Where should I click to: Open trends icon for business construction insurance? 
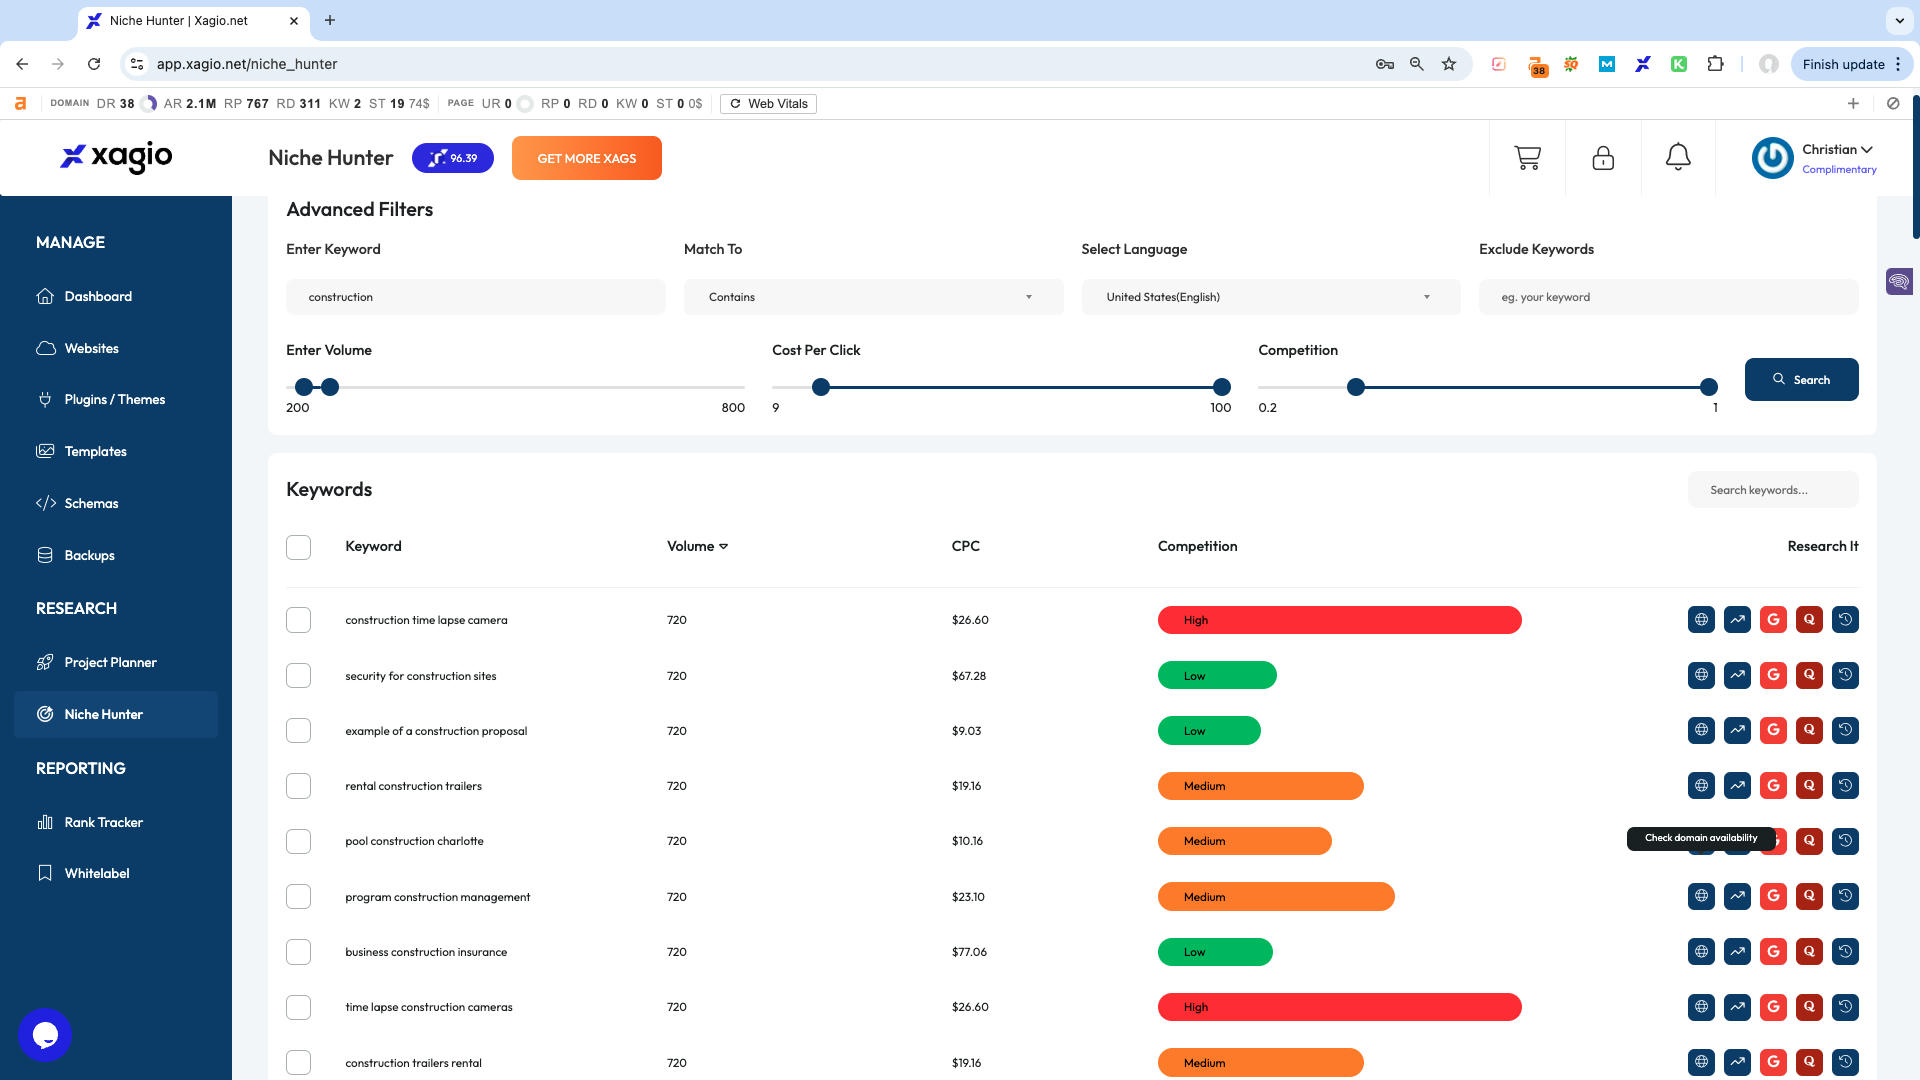click(x=1737, y=951)
